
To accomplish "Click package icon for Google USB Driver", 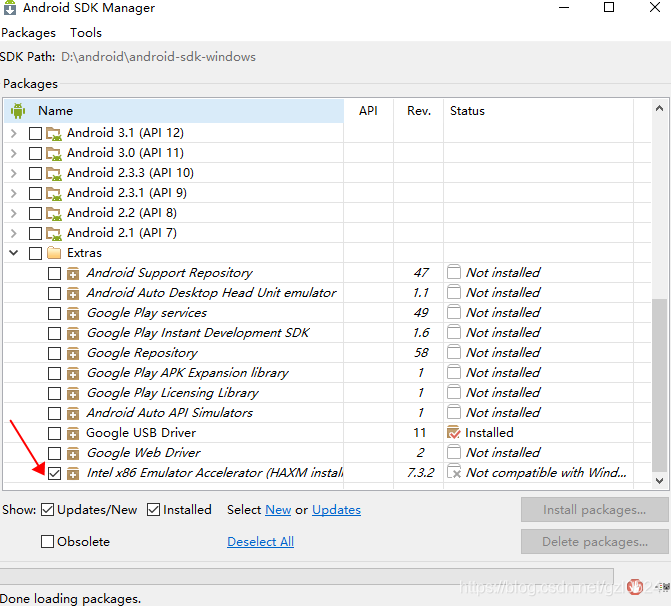I will tap(73, 433).
